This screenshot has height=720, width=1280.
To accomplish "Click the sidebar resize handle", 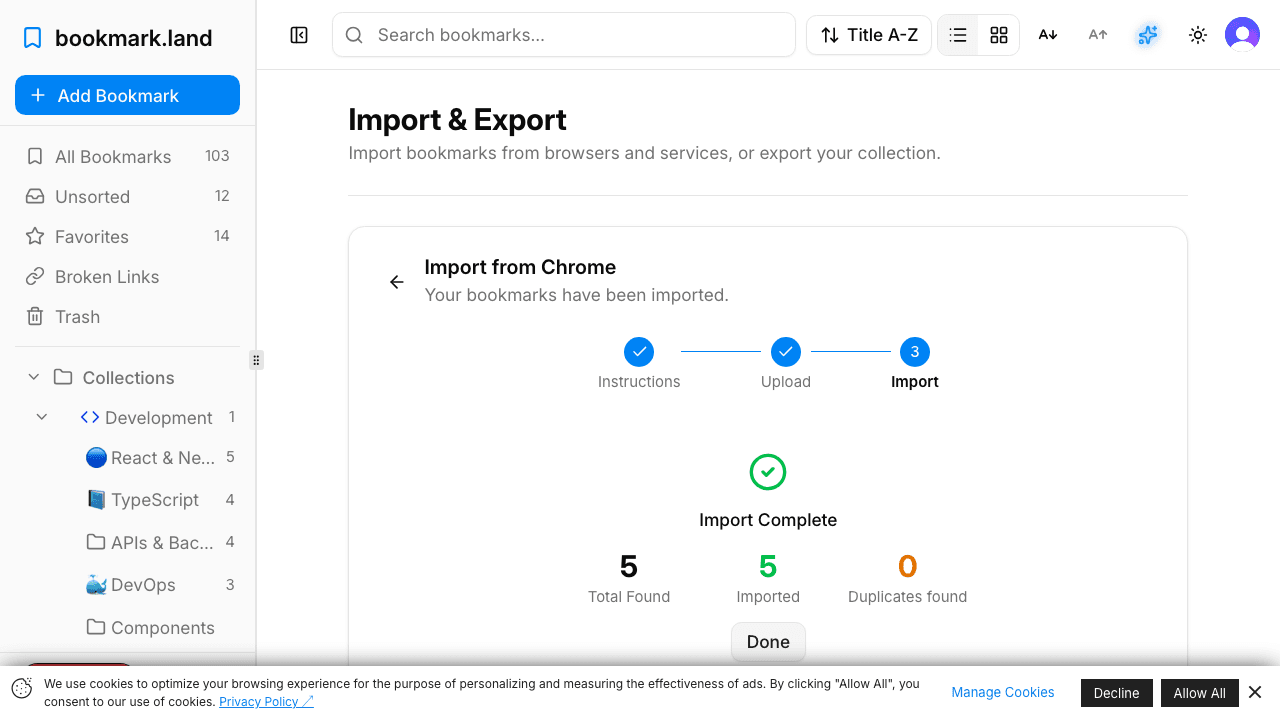I will 256,360.
